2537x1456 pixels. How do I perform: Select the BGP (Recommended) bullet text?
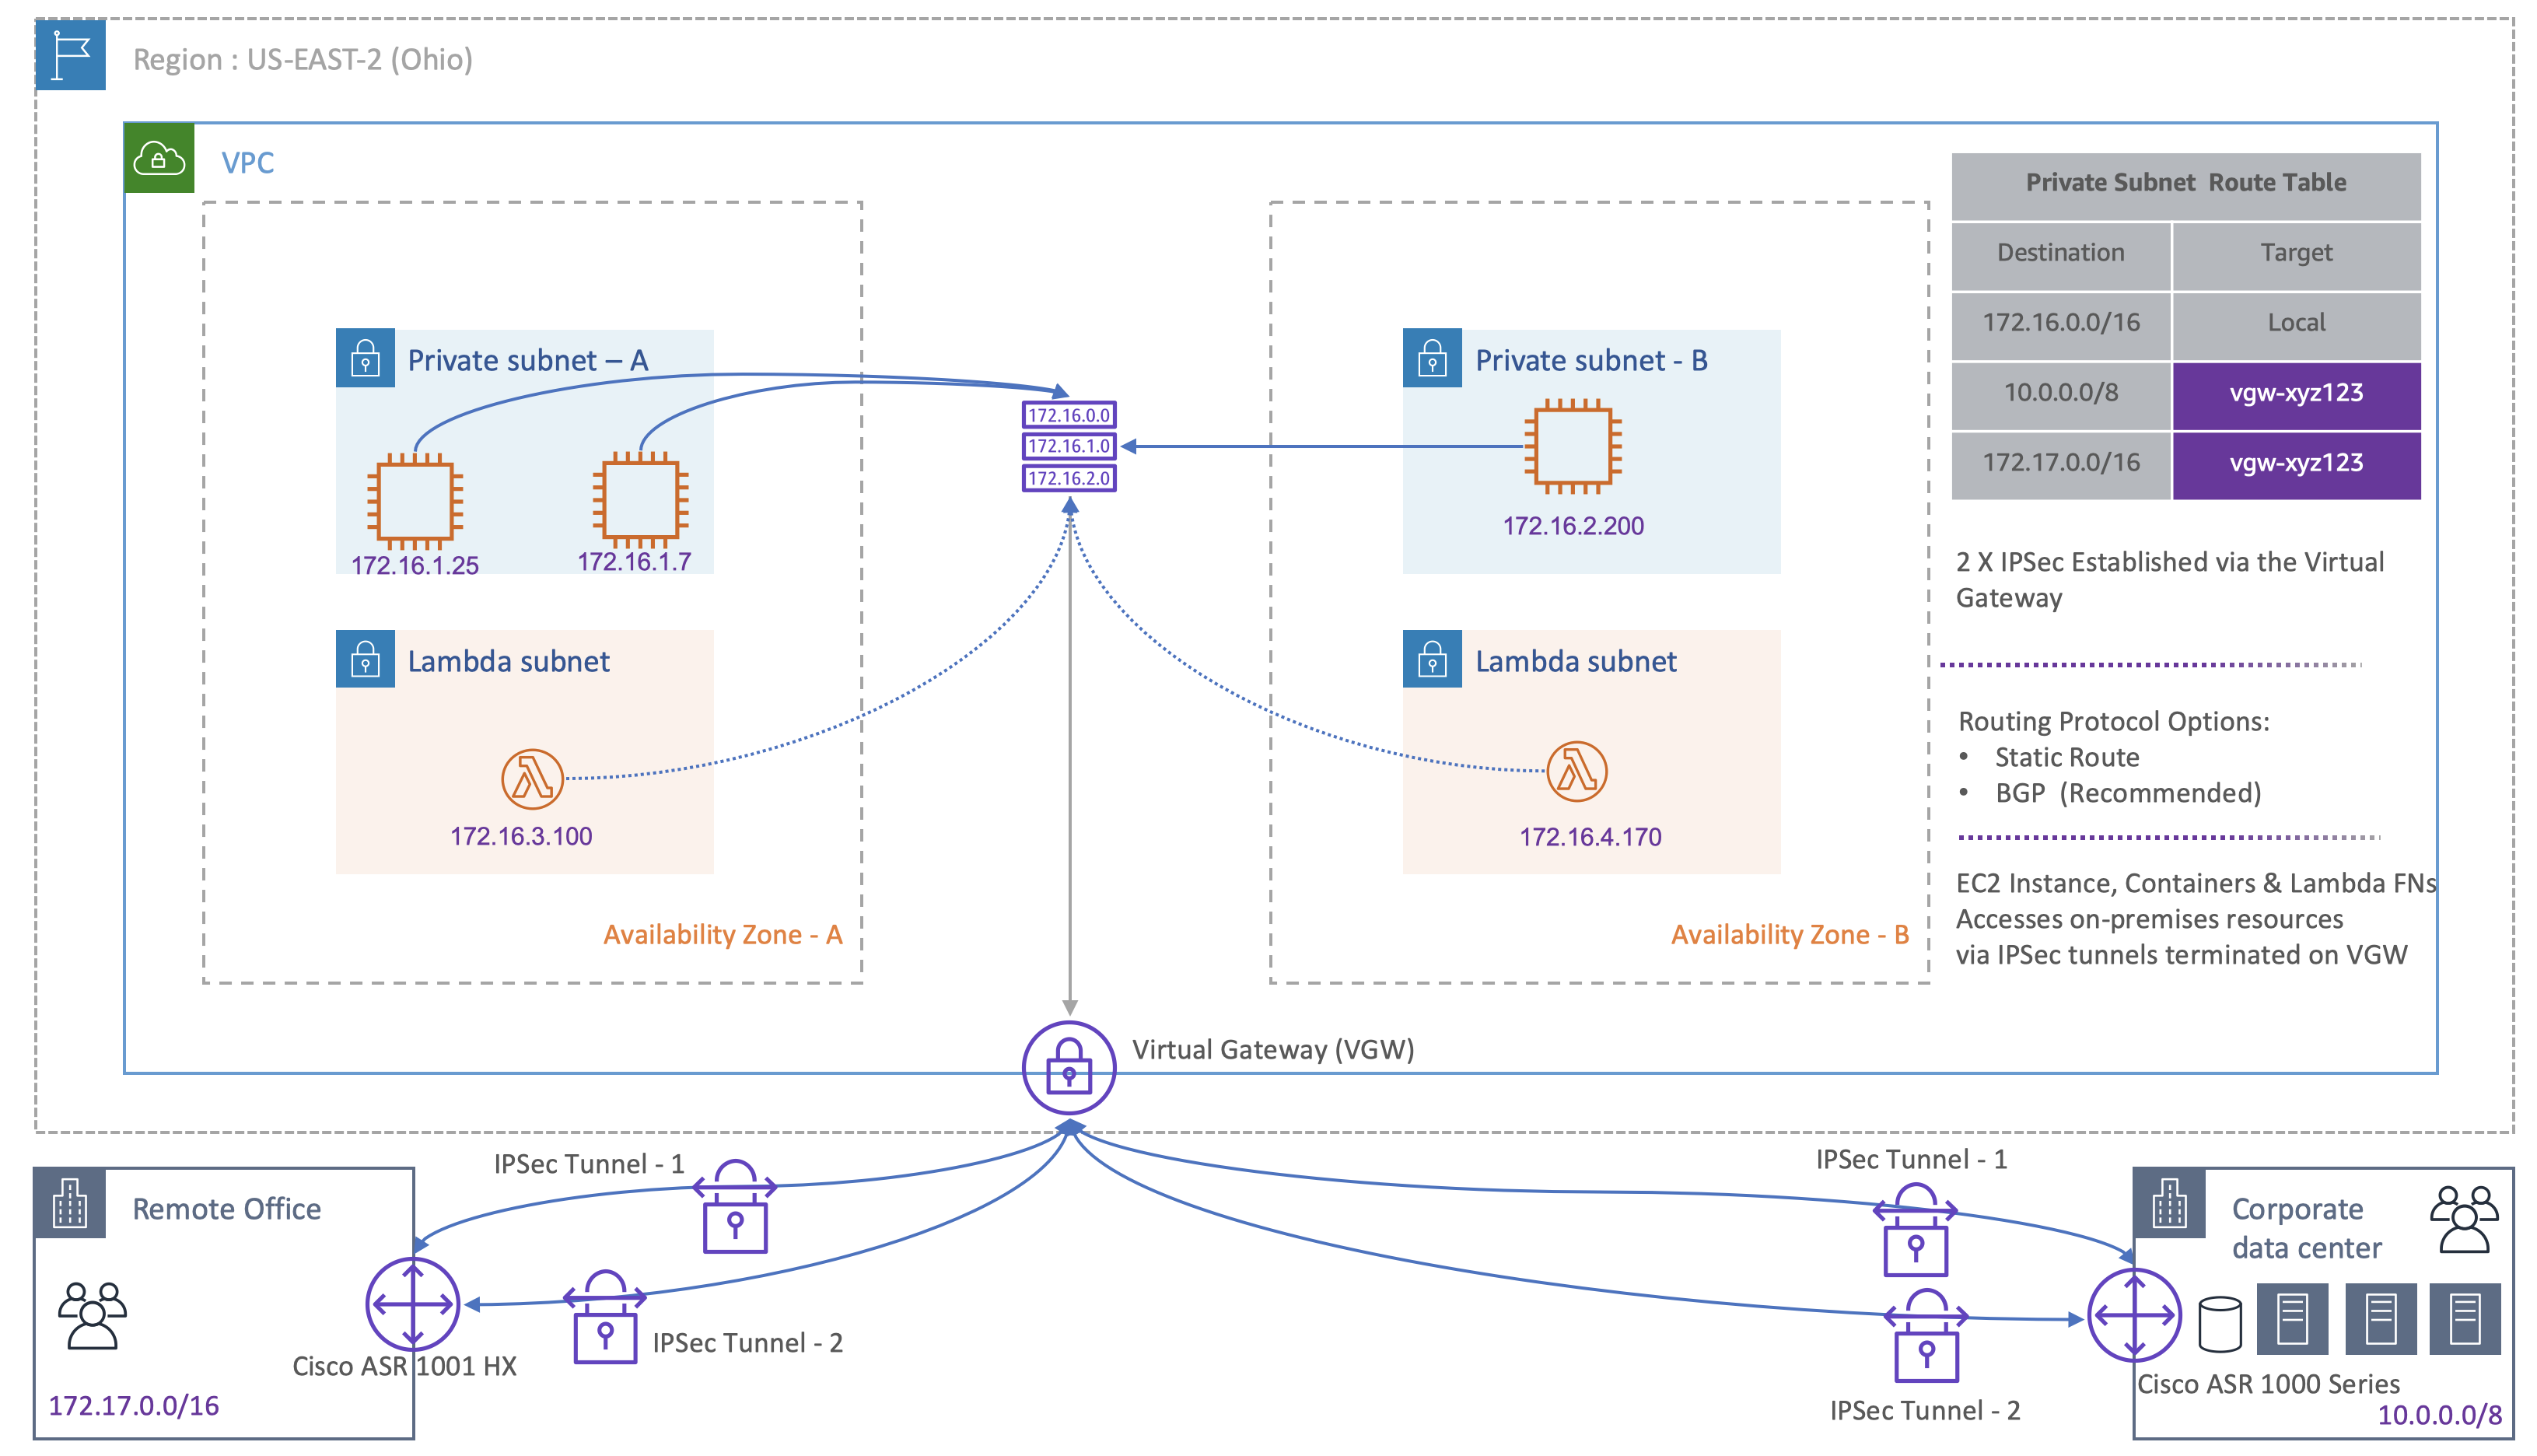click(x=2127, y=793)
